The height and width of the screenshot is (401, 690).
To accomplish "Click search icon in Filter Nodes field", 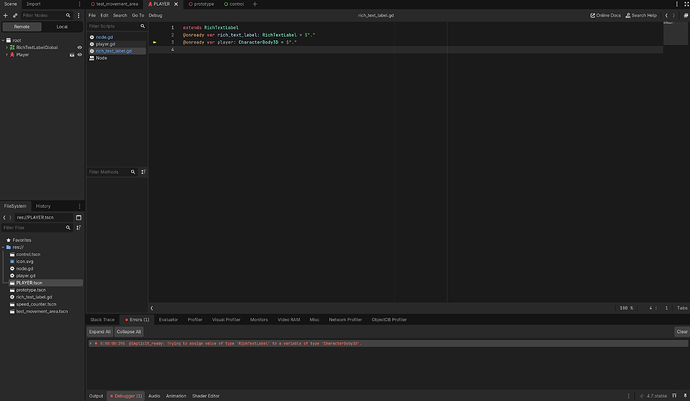I will pos(68,15).
